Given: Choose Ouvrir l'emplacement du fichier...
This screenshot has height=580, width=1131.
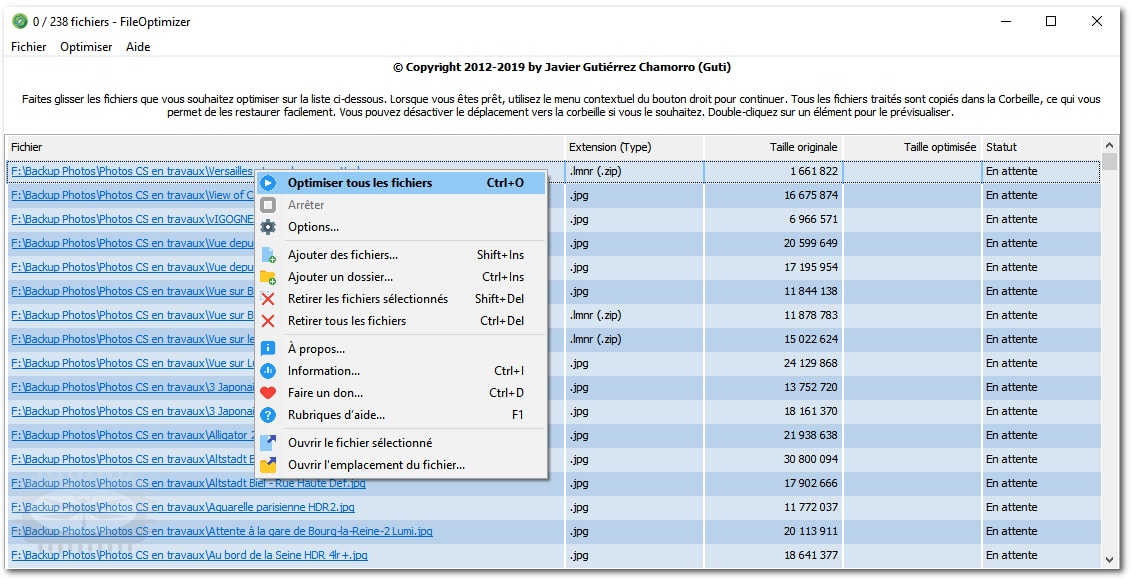Looking at the screenshot, I should point(402,465).
